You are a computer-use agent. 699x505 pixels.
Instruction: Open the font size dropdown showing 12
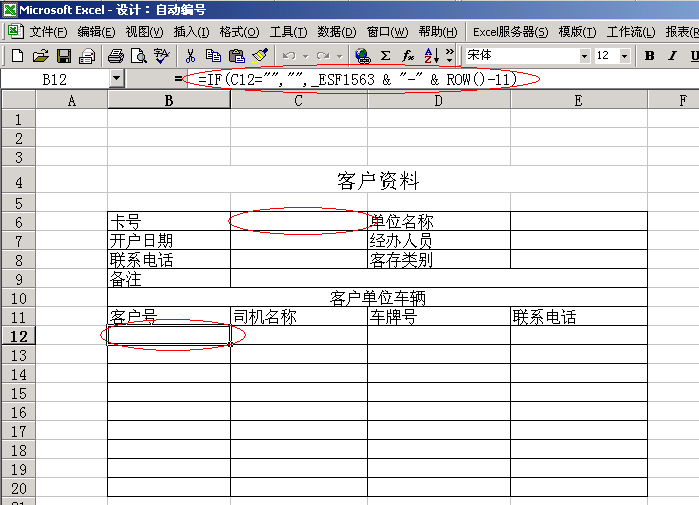pos(624,56)
